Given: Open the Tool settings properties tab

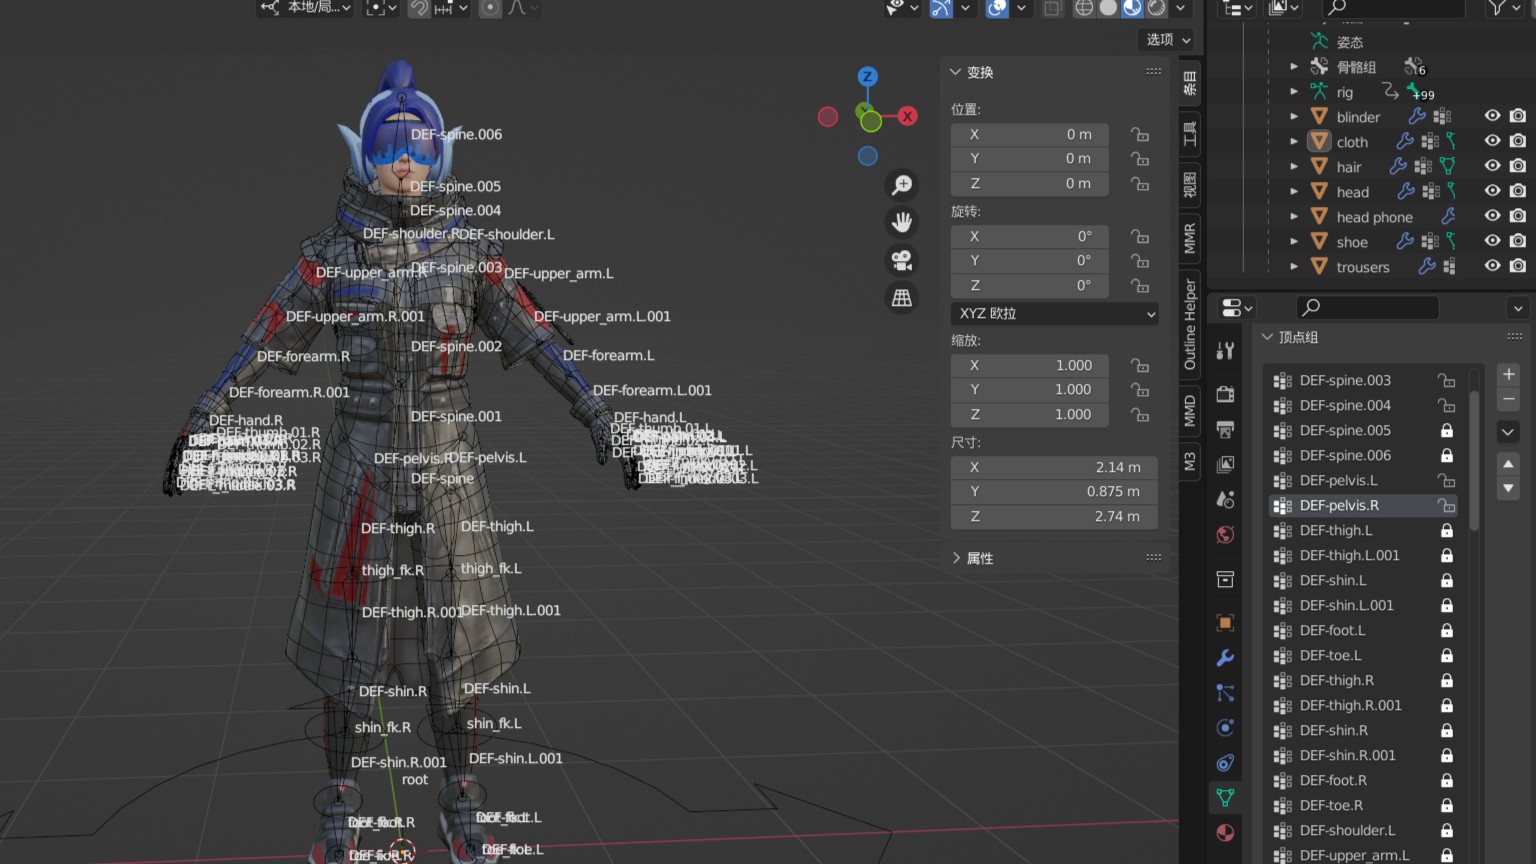Looking at the screenshot, I should [x=1225, y=351].
